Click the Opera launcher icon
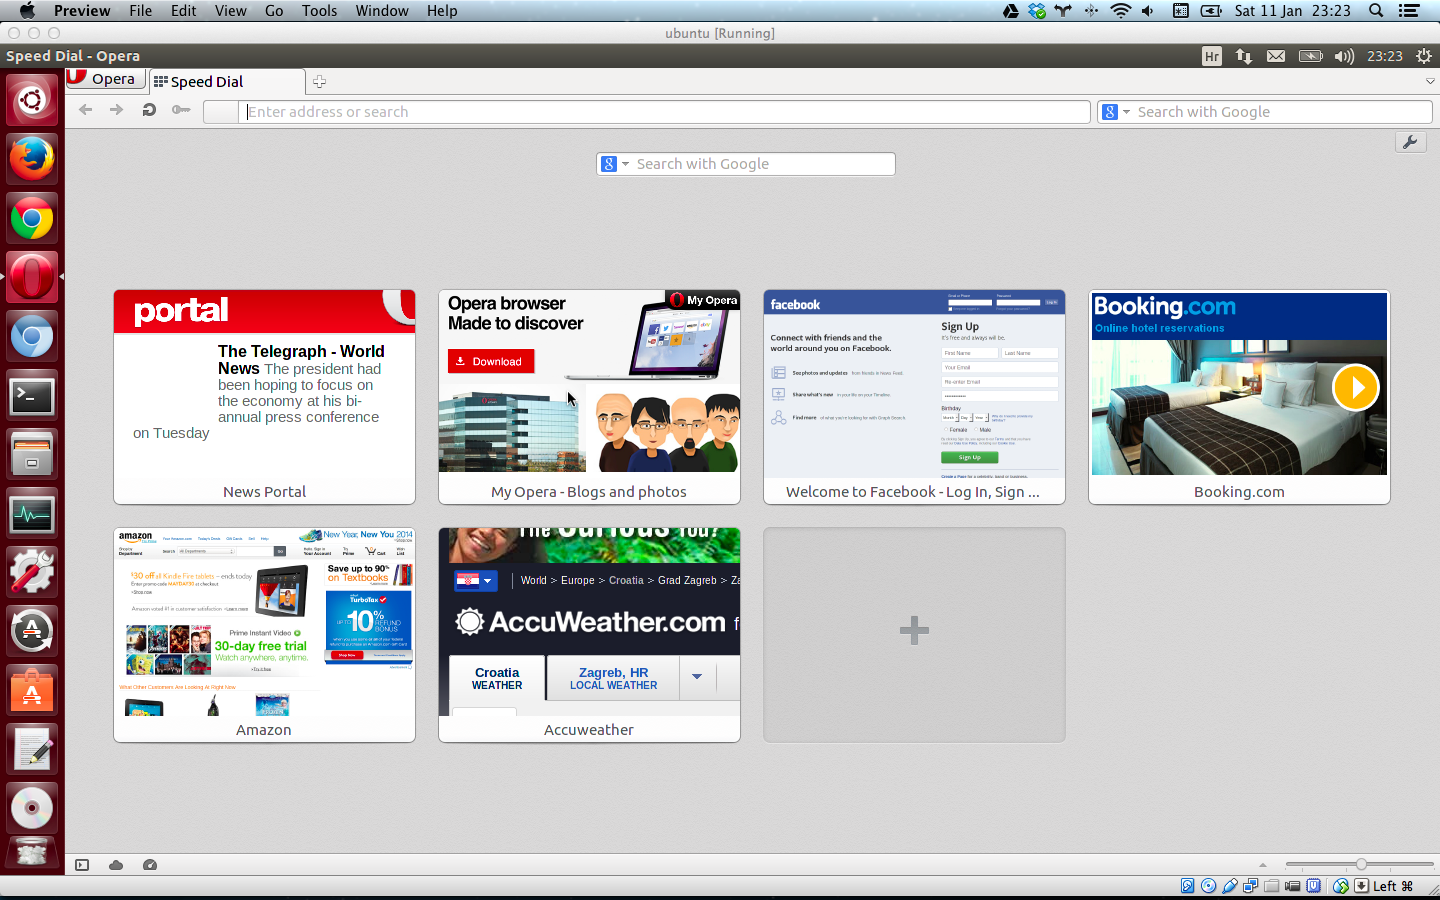The height and width of the screenshot is (900, 1440). tap(32, 277)
